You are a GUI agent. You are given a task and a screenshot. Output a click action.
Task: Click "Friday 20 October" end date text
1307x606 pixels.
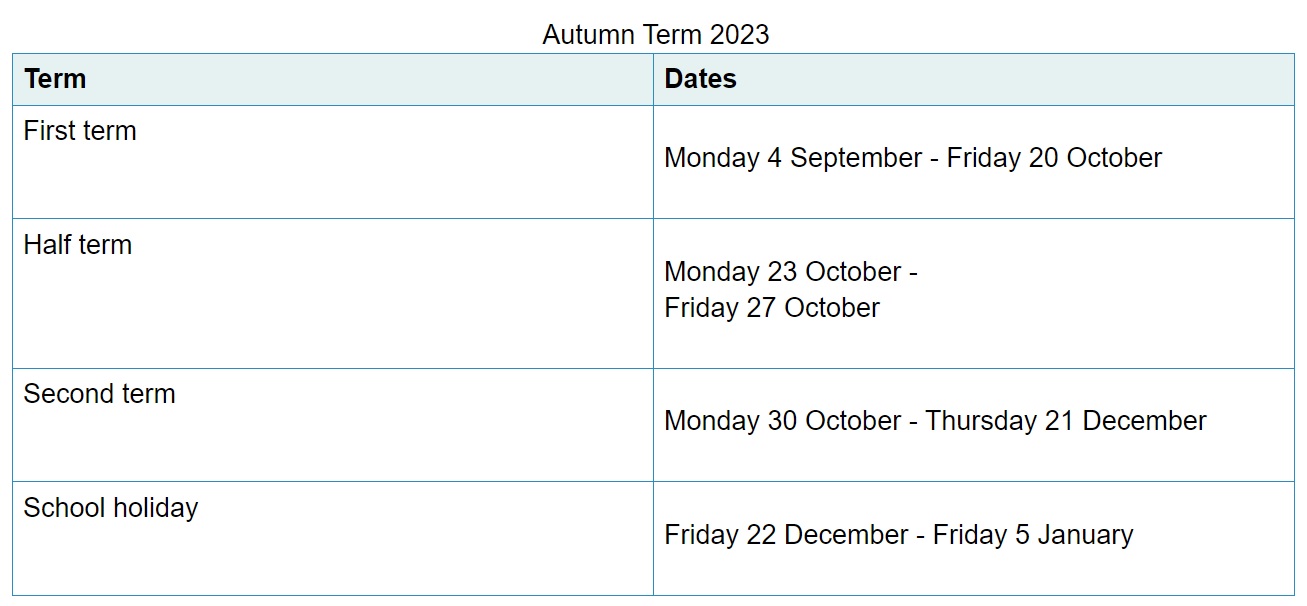click(x=1054, y=158)
